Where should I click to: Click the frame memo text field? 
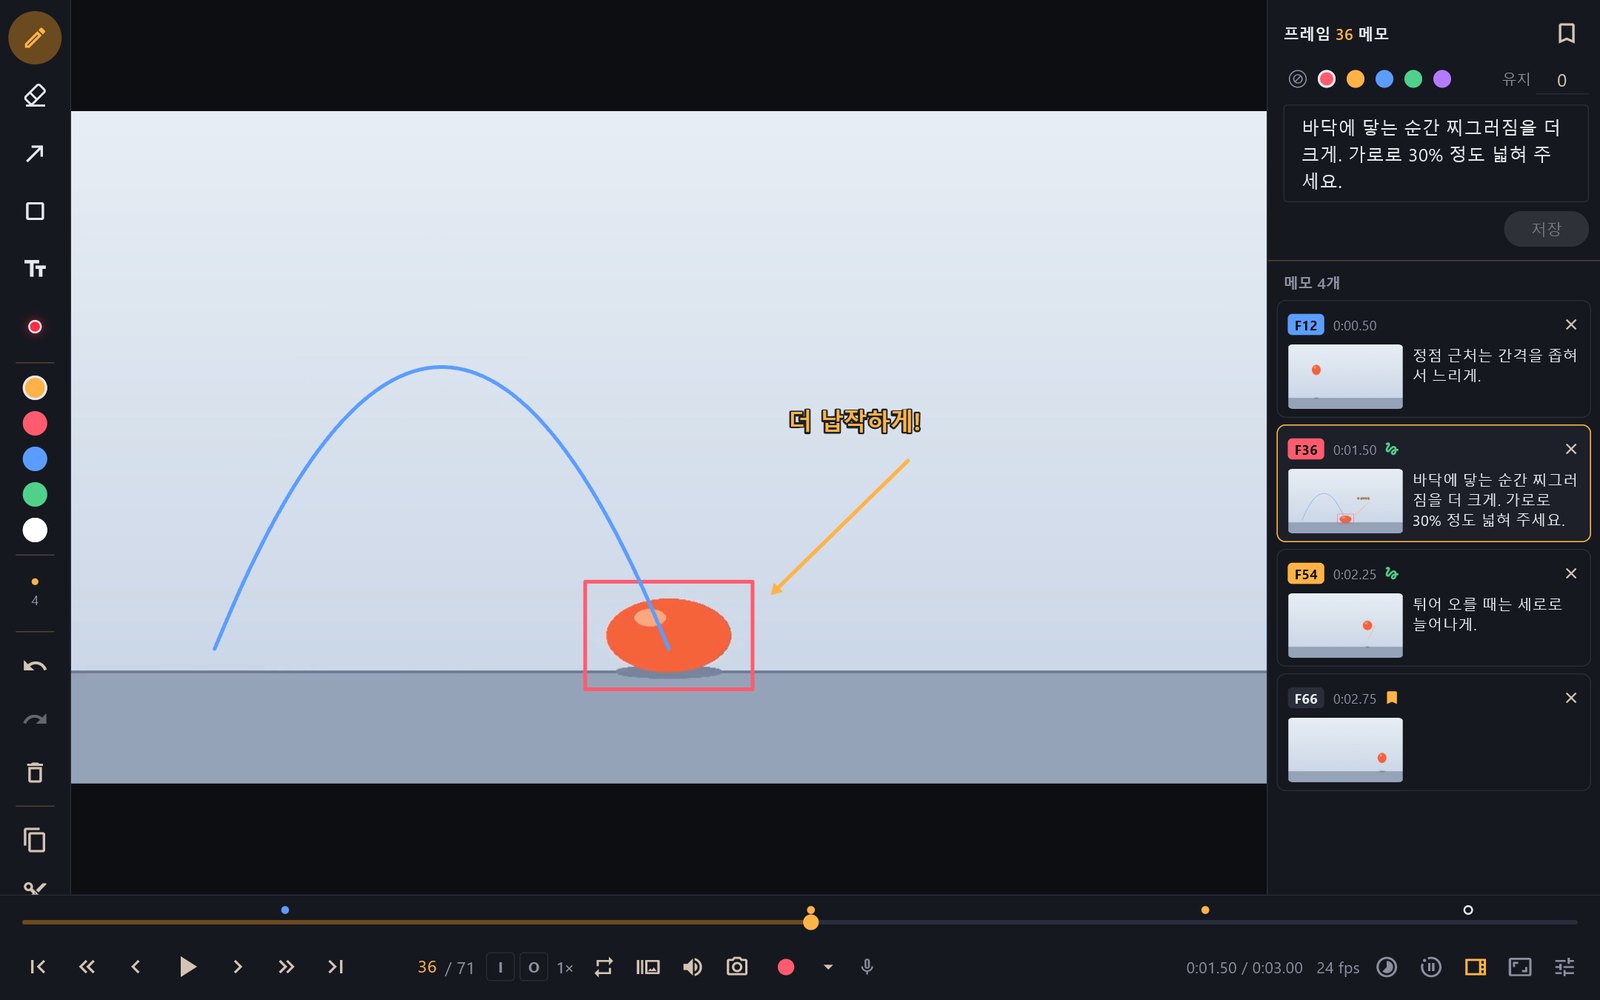tap(1436, 154)
